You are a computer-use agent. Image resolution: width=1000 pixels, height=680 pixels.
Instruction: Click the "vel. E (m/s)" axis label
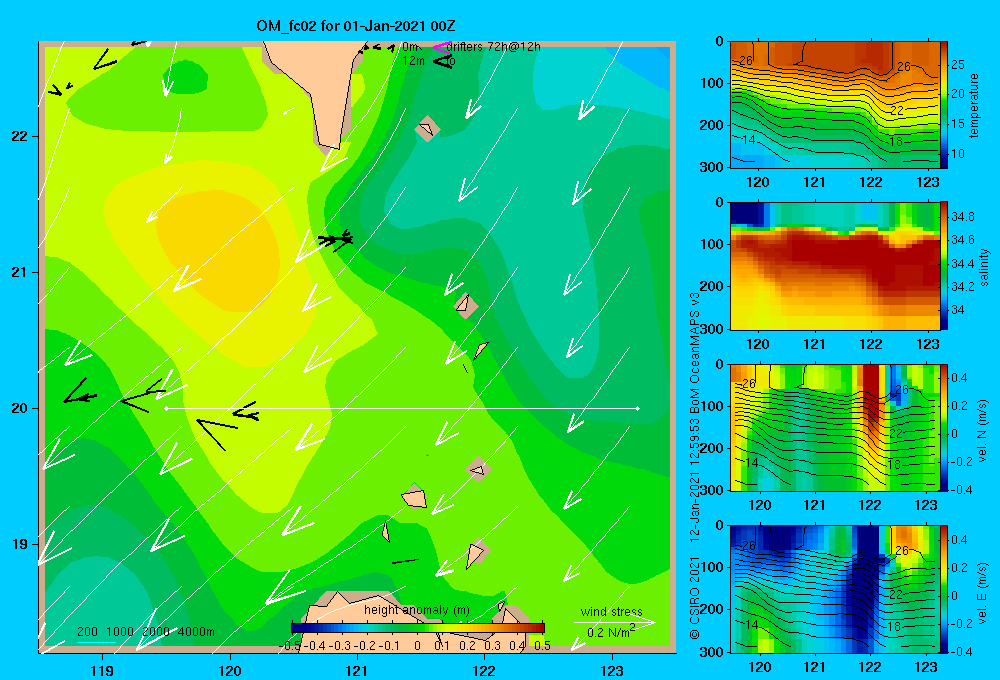point(983,591)
